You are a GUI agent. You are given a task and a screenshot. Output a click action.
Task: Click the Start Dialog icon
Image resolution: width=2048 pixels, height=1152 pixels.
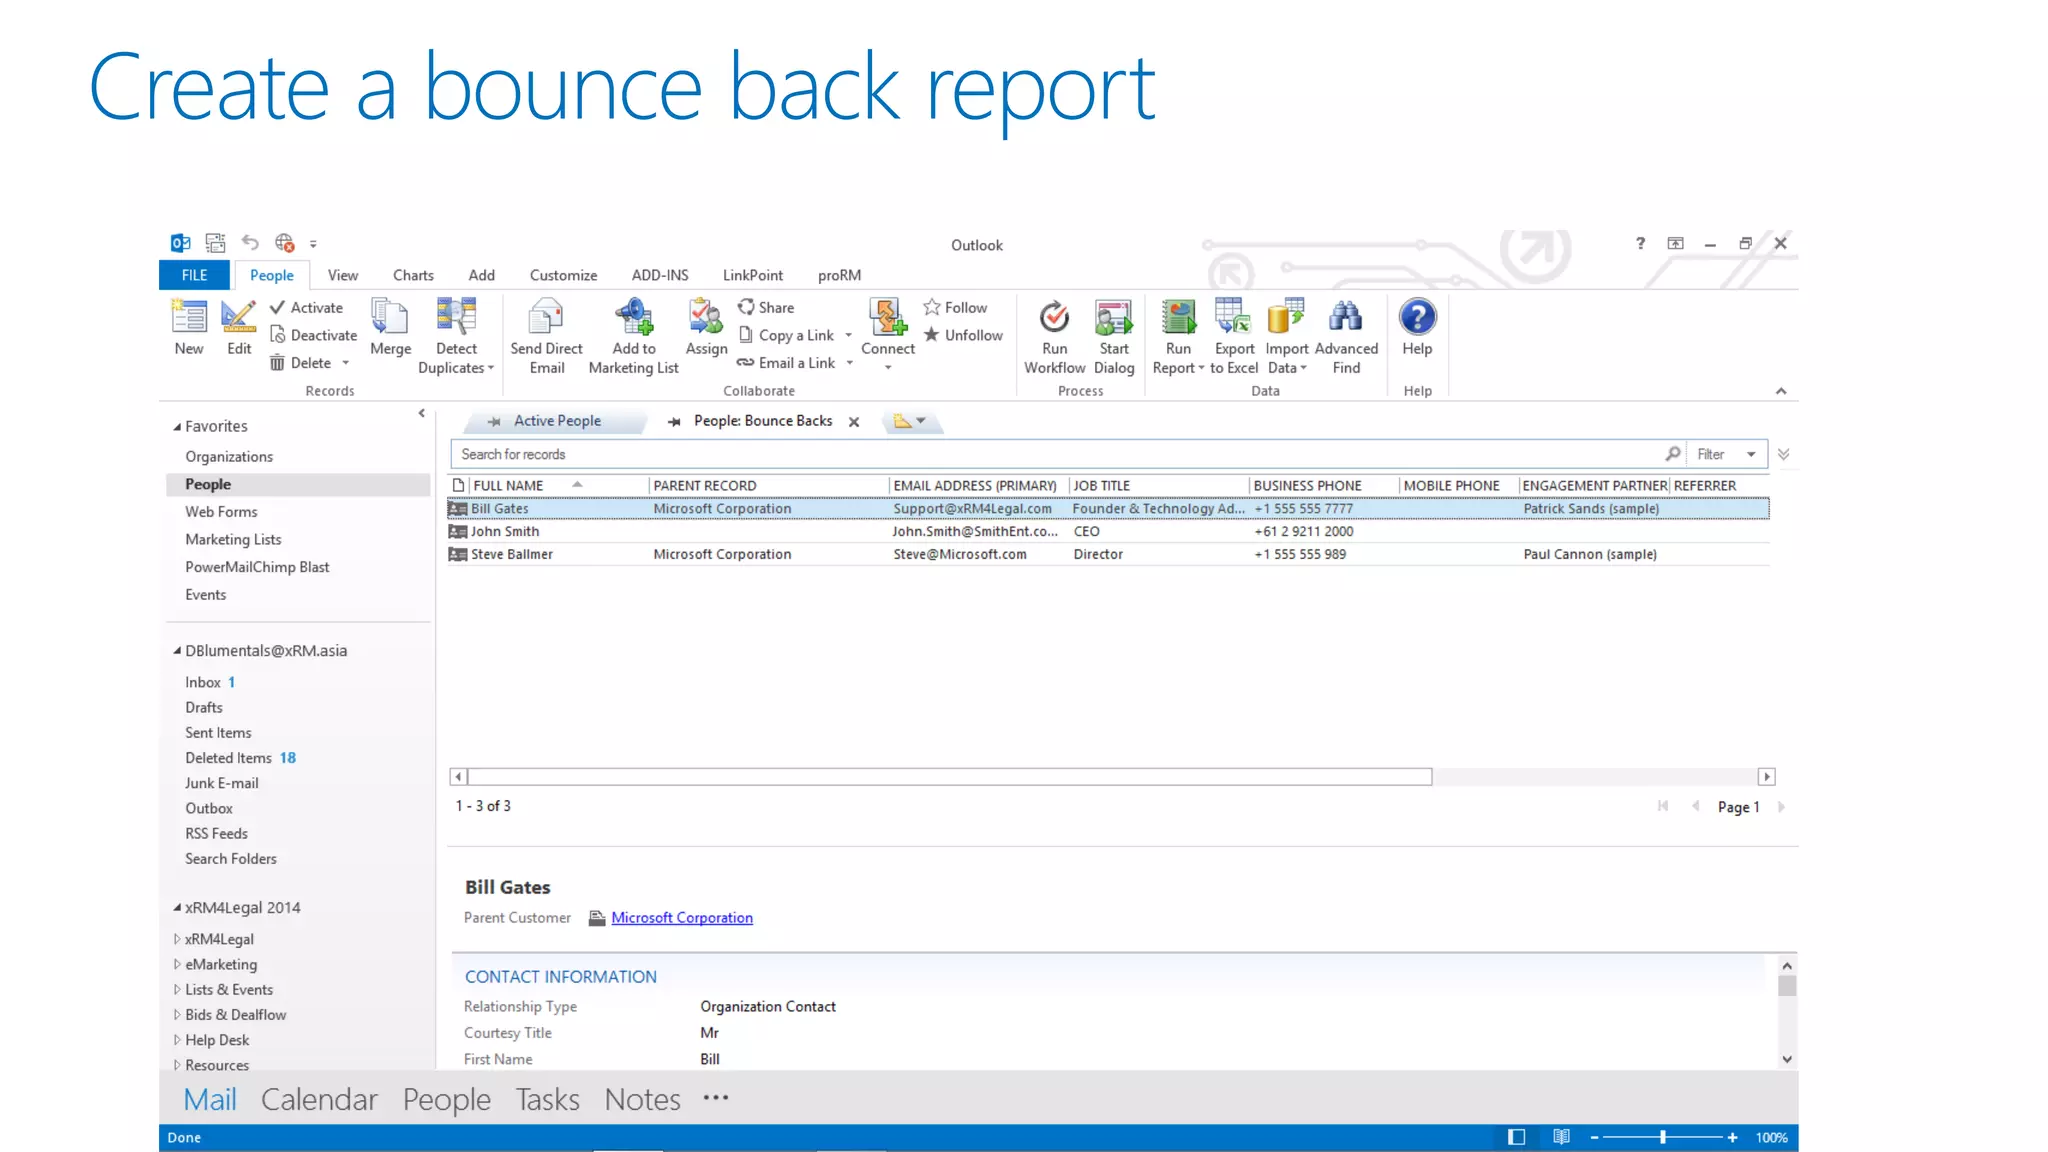(1114, 317)
